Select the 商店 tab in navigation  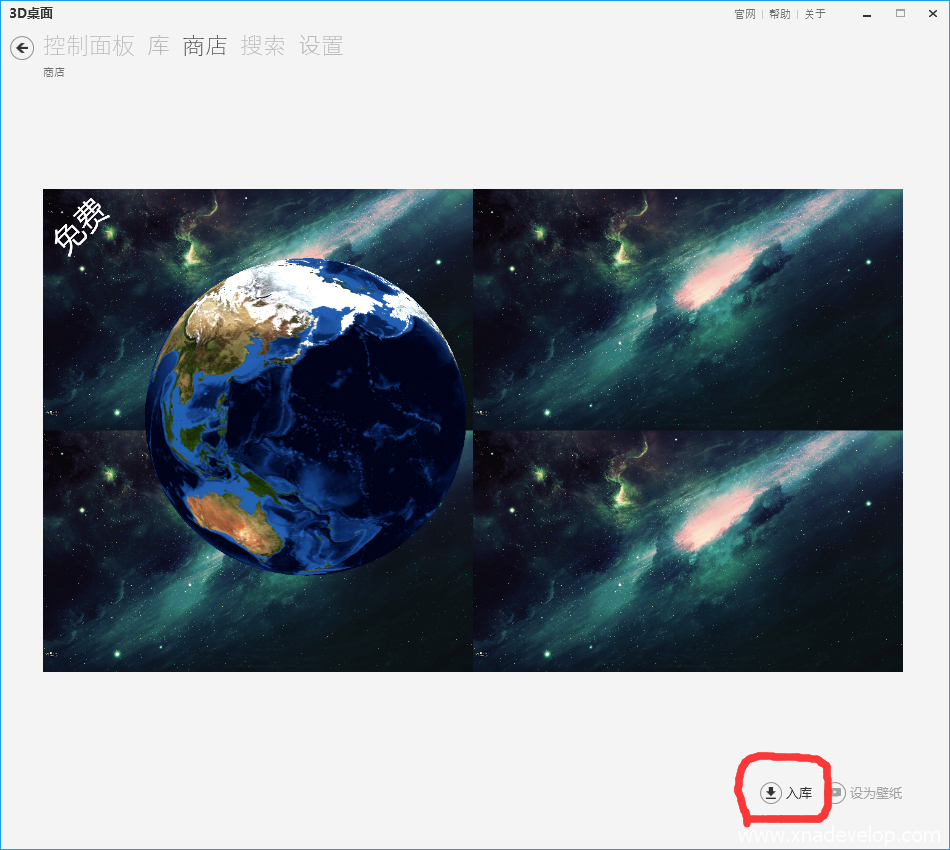[204, 46]
